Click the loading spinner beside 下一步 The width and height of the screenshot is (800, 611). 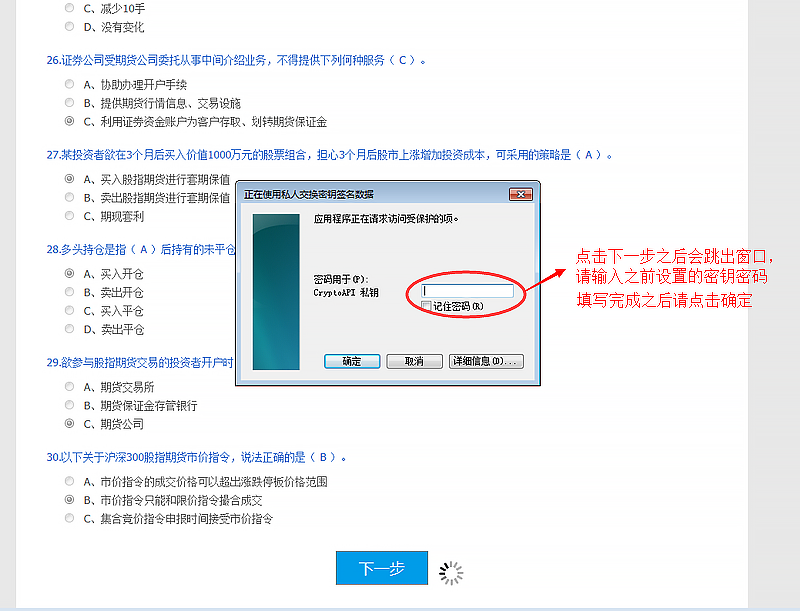pos(451,573)
